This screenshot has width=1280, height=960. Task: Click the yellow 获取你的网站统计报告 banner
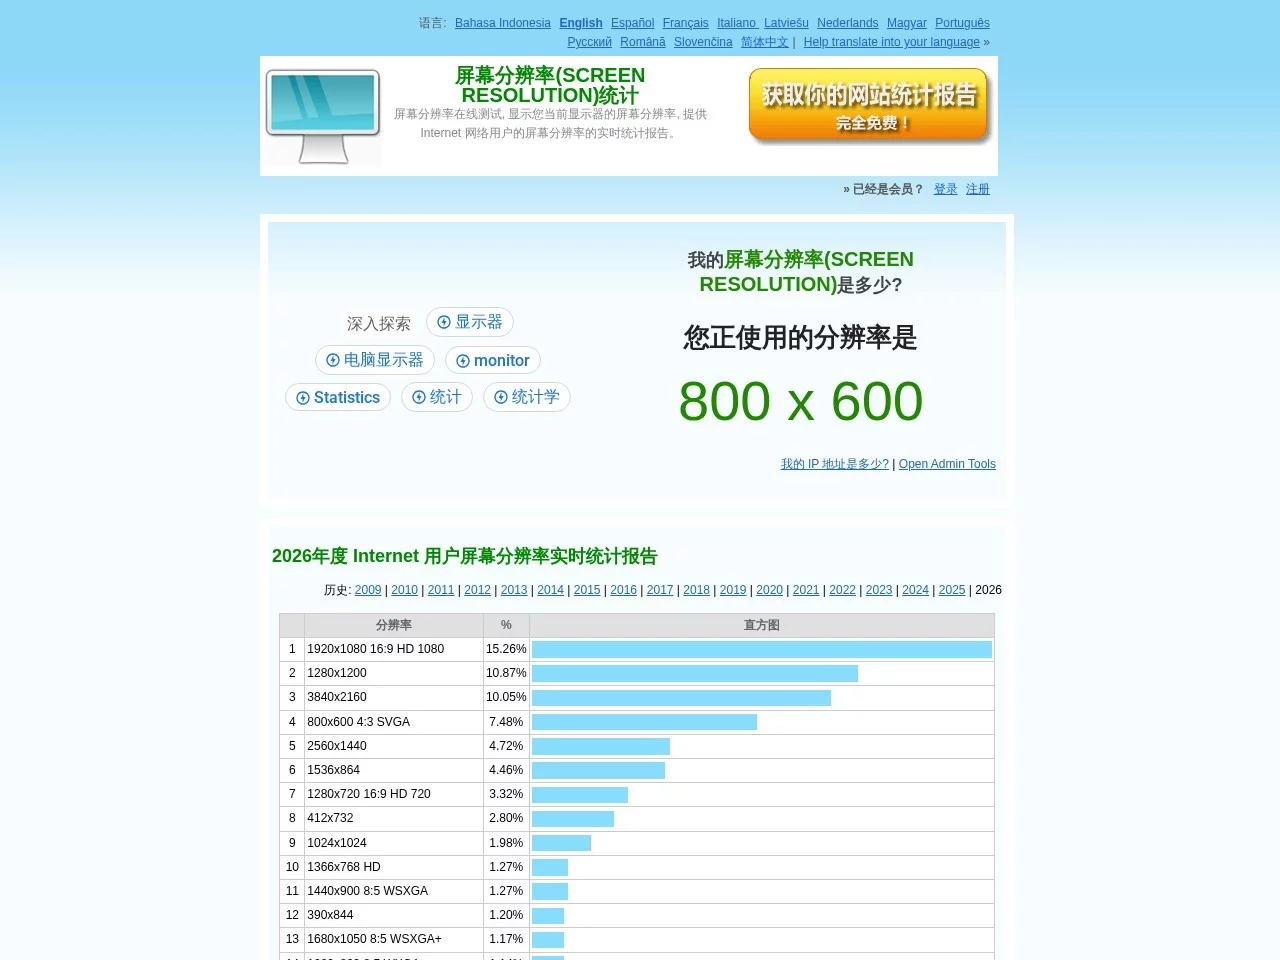click(x=868, y=105)
